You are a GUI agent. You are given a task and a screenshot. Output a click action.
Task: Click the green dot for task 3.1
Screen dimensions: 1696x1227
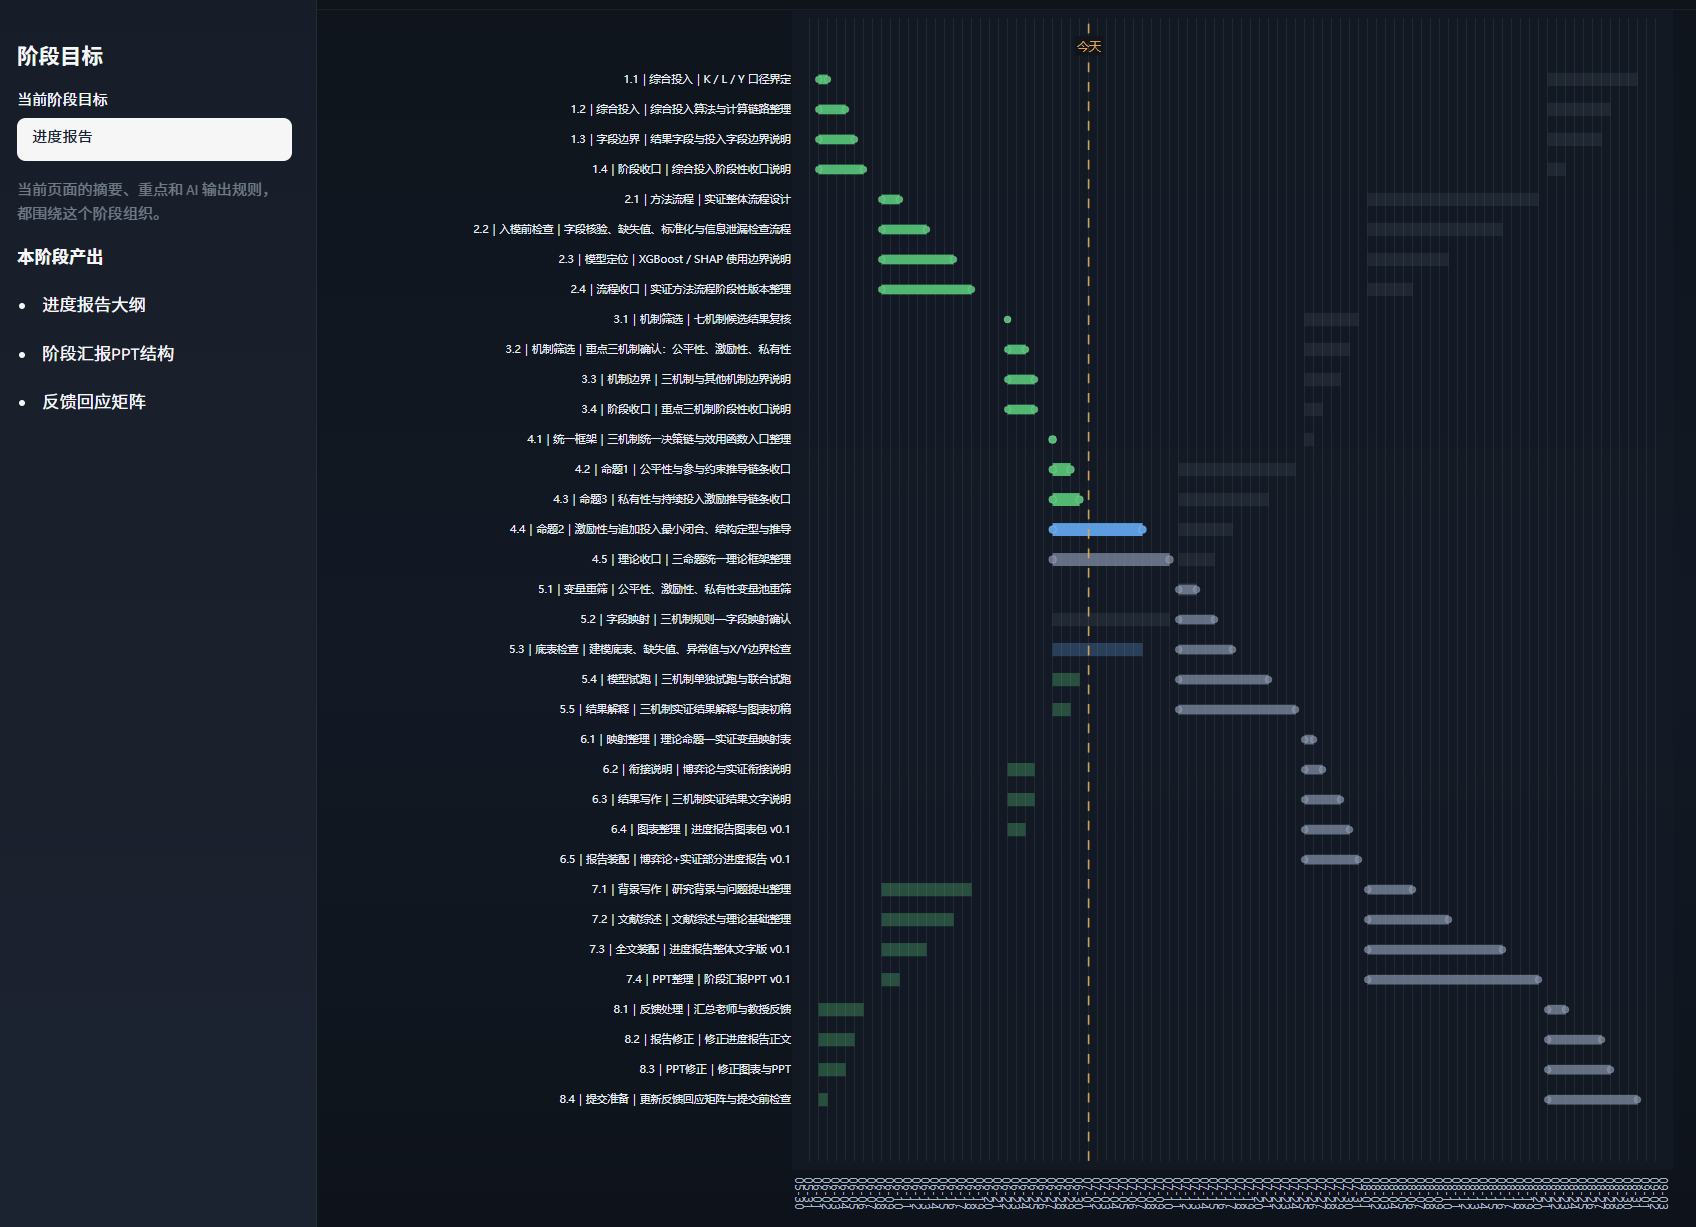coord(1008,319)
